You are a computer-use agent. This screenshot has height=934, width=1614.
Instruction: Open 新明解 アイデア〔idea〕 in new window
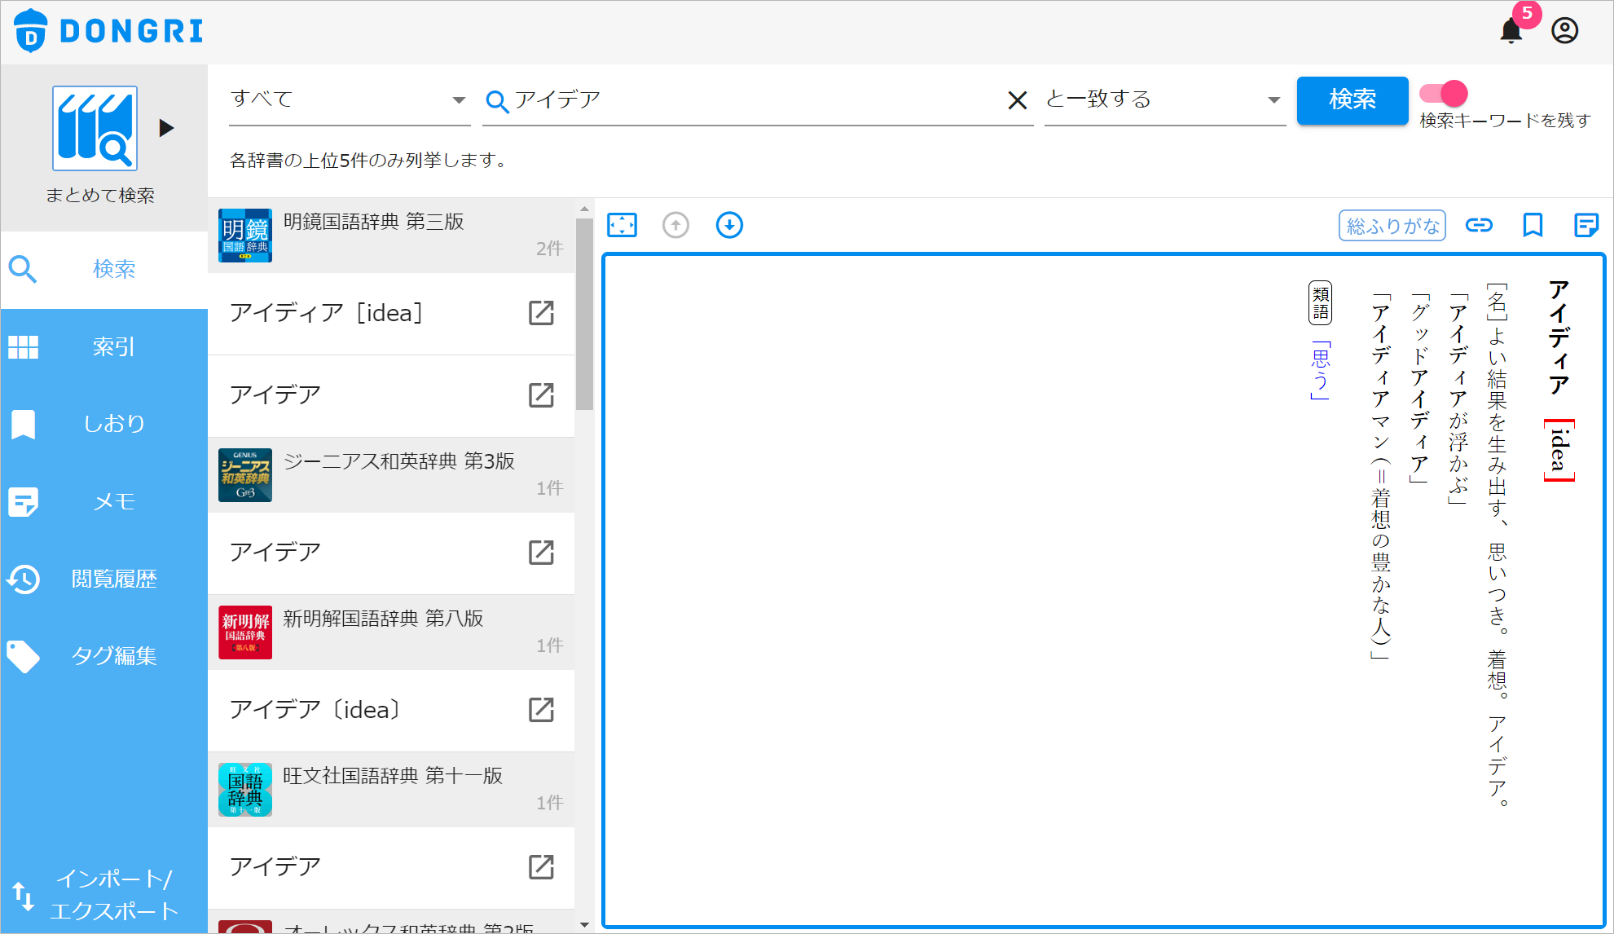(541, 710)
